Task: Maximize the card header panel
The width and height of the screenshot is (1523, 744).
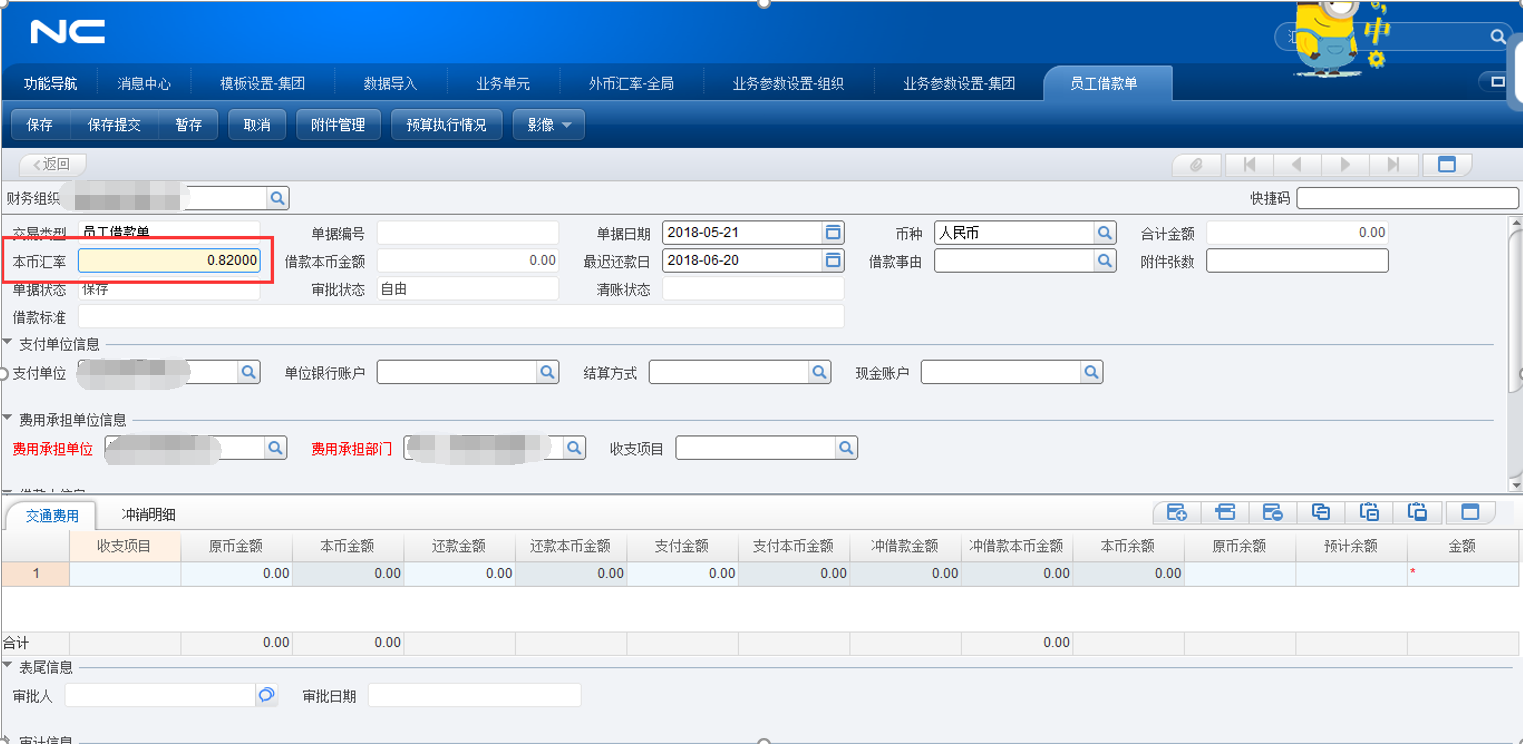Action: tap(1446, 165)
